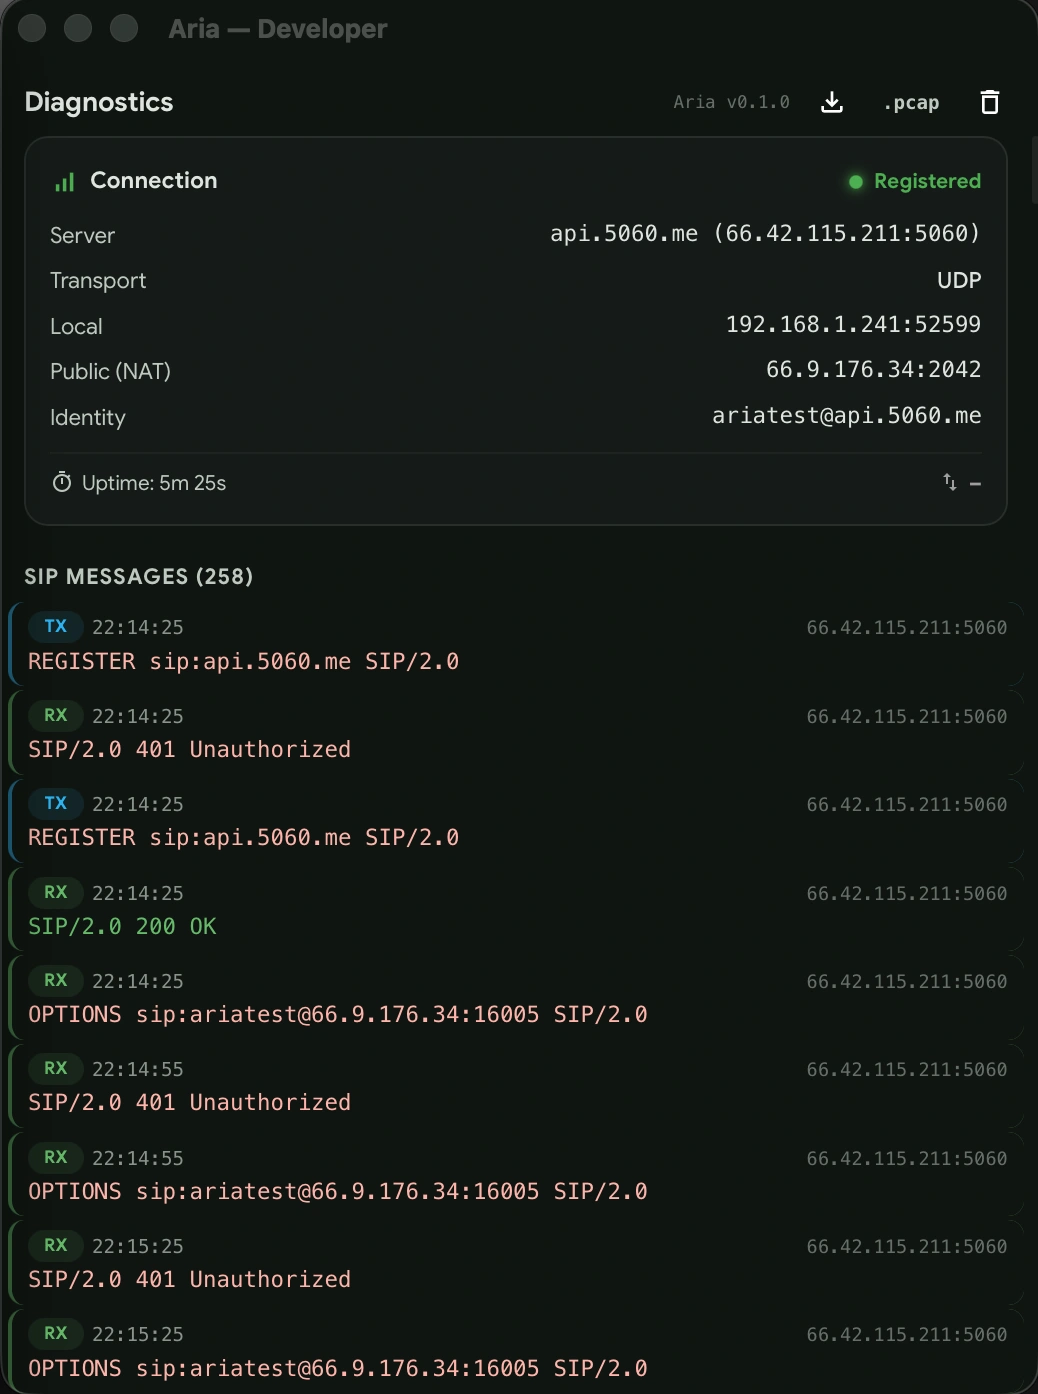1038x1394 pixels.
Task: Click the green Registered status dot
Action: [855, 181]
